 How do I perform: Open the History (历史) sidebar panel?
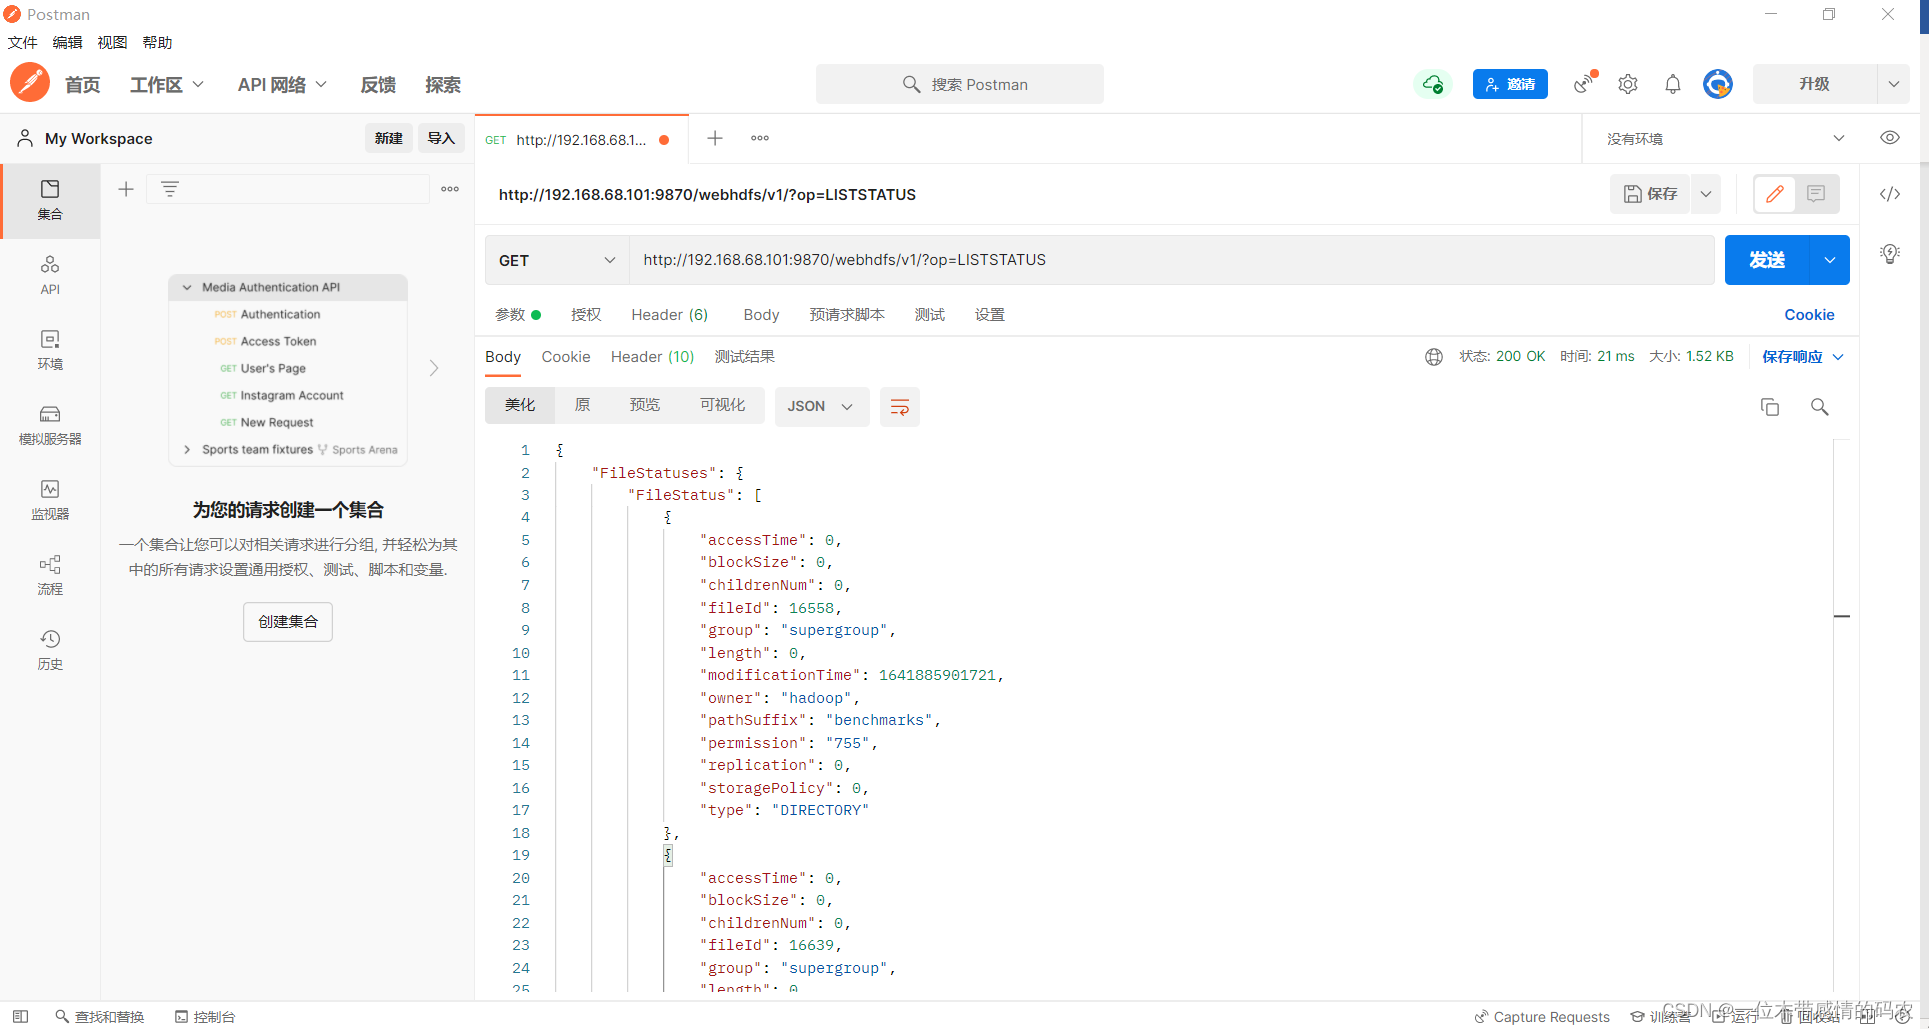click(50, 649)
